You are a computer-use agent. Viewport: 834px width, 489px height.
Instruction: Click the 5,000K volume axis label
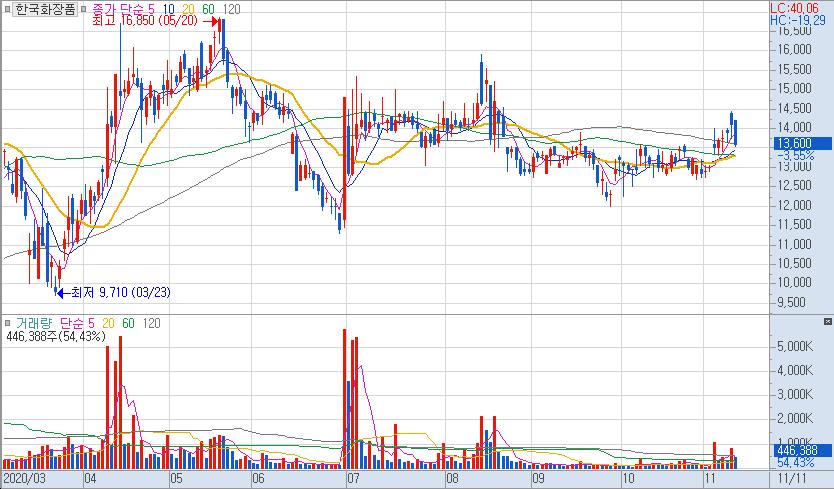point(795,346)
